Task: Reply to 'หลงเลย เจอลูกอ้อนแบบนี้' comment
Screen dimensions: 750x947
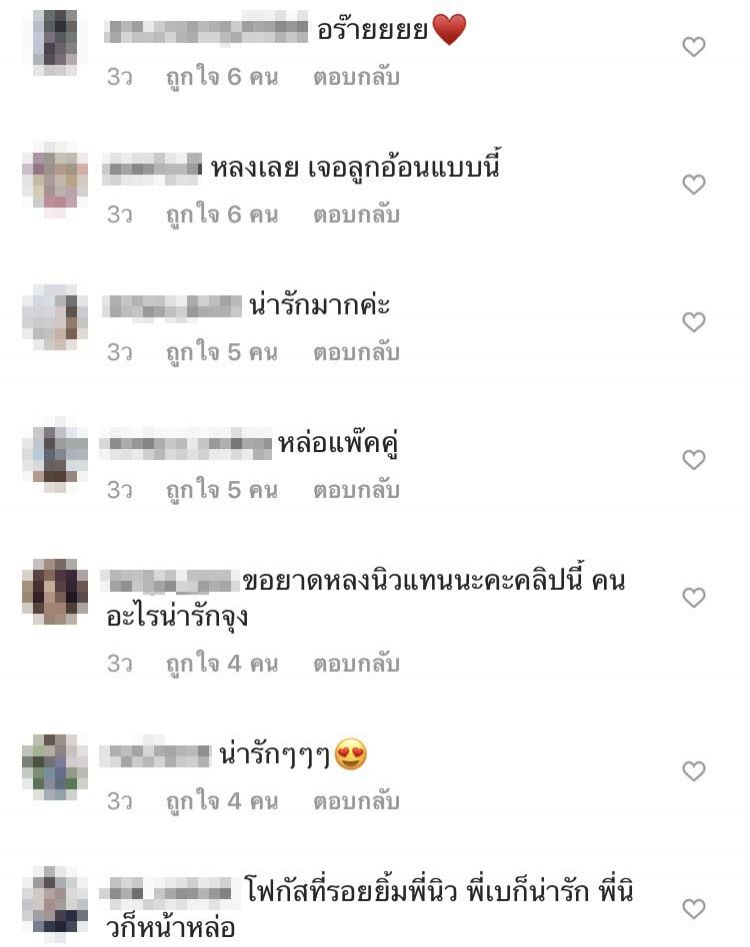Action: (x=356, y=215)
